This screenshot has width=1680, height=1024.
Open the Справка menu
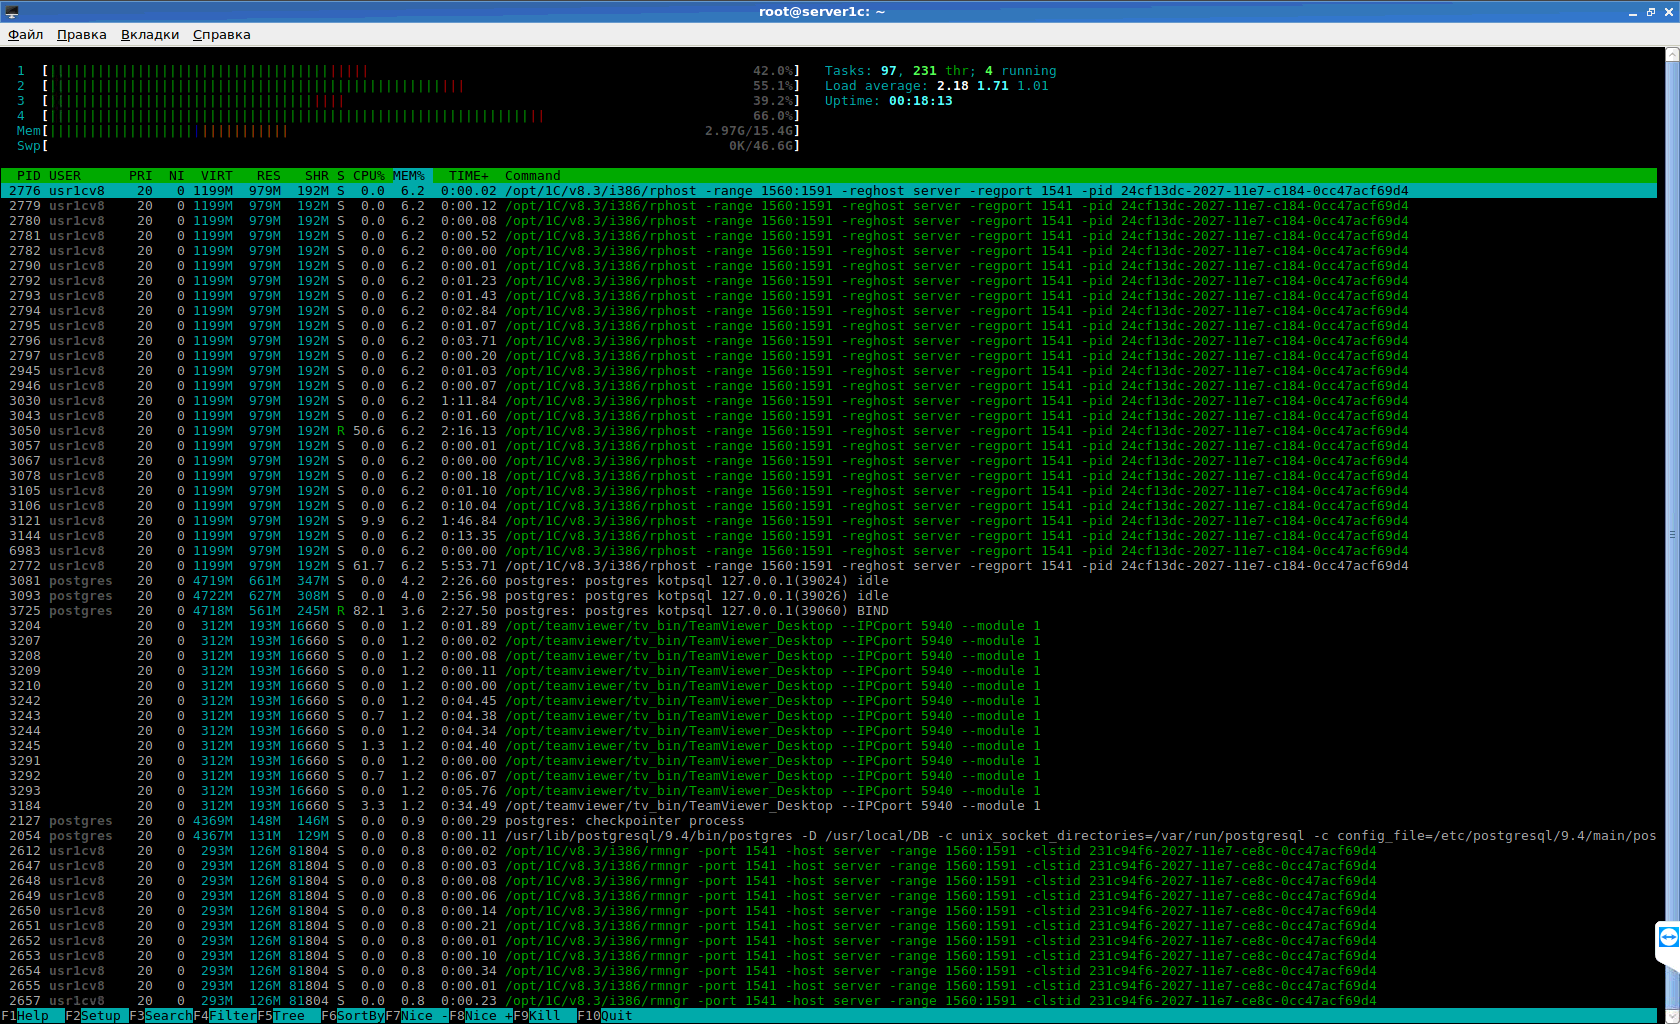(x=222, y=34)
